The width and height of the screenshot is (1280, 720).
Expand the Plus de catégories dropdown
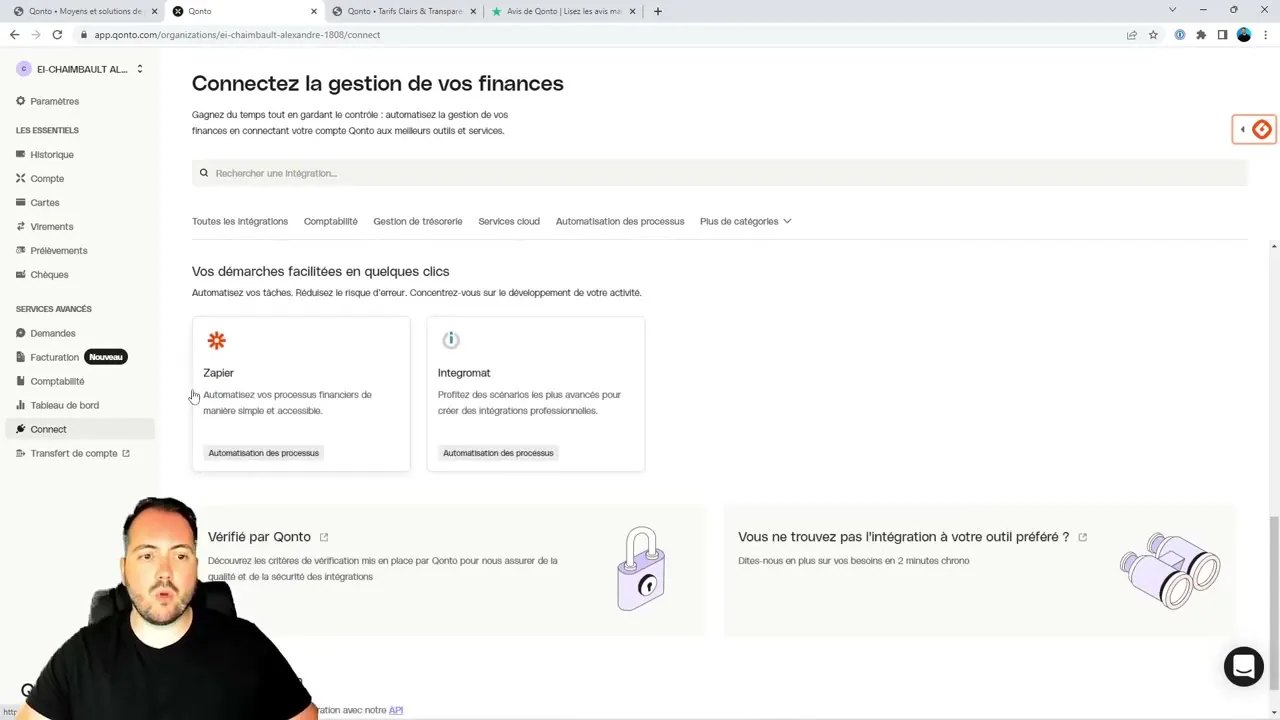click(x=745, y=221)
